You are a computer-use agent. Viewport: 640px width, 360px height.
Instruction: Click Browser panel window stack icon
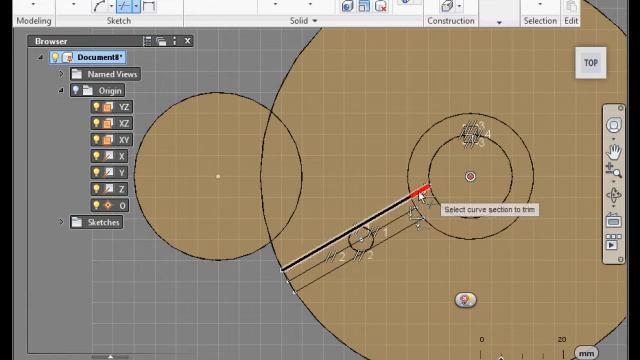[161, 41]
